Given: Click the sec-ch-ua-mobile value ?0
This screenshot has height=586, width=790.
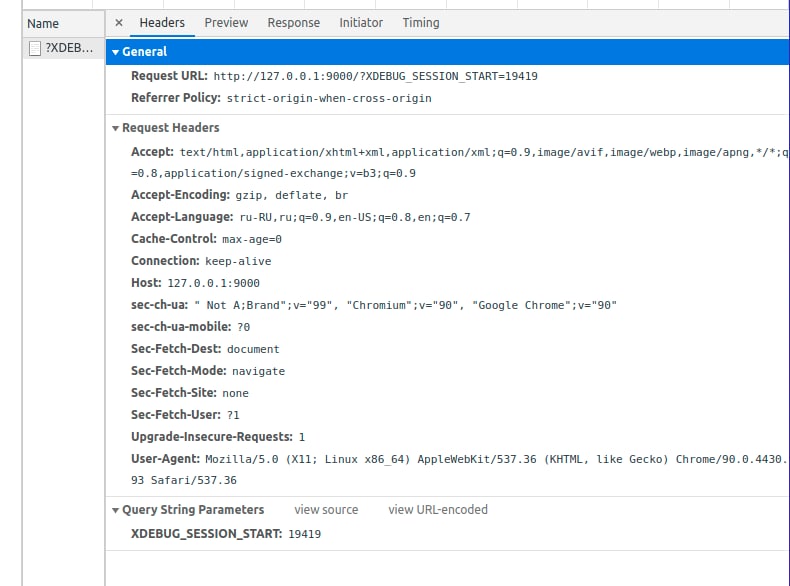Looking at the screenshot, I should pos(243,327).
